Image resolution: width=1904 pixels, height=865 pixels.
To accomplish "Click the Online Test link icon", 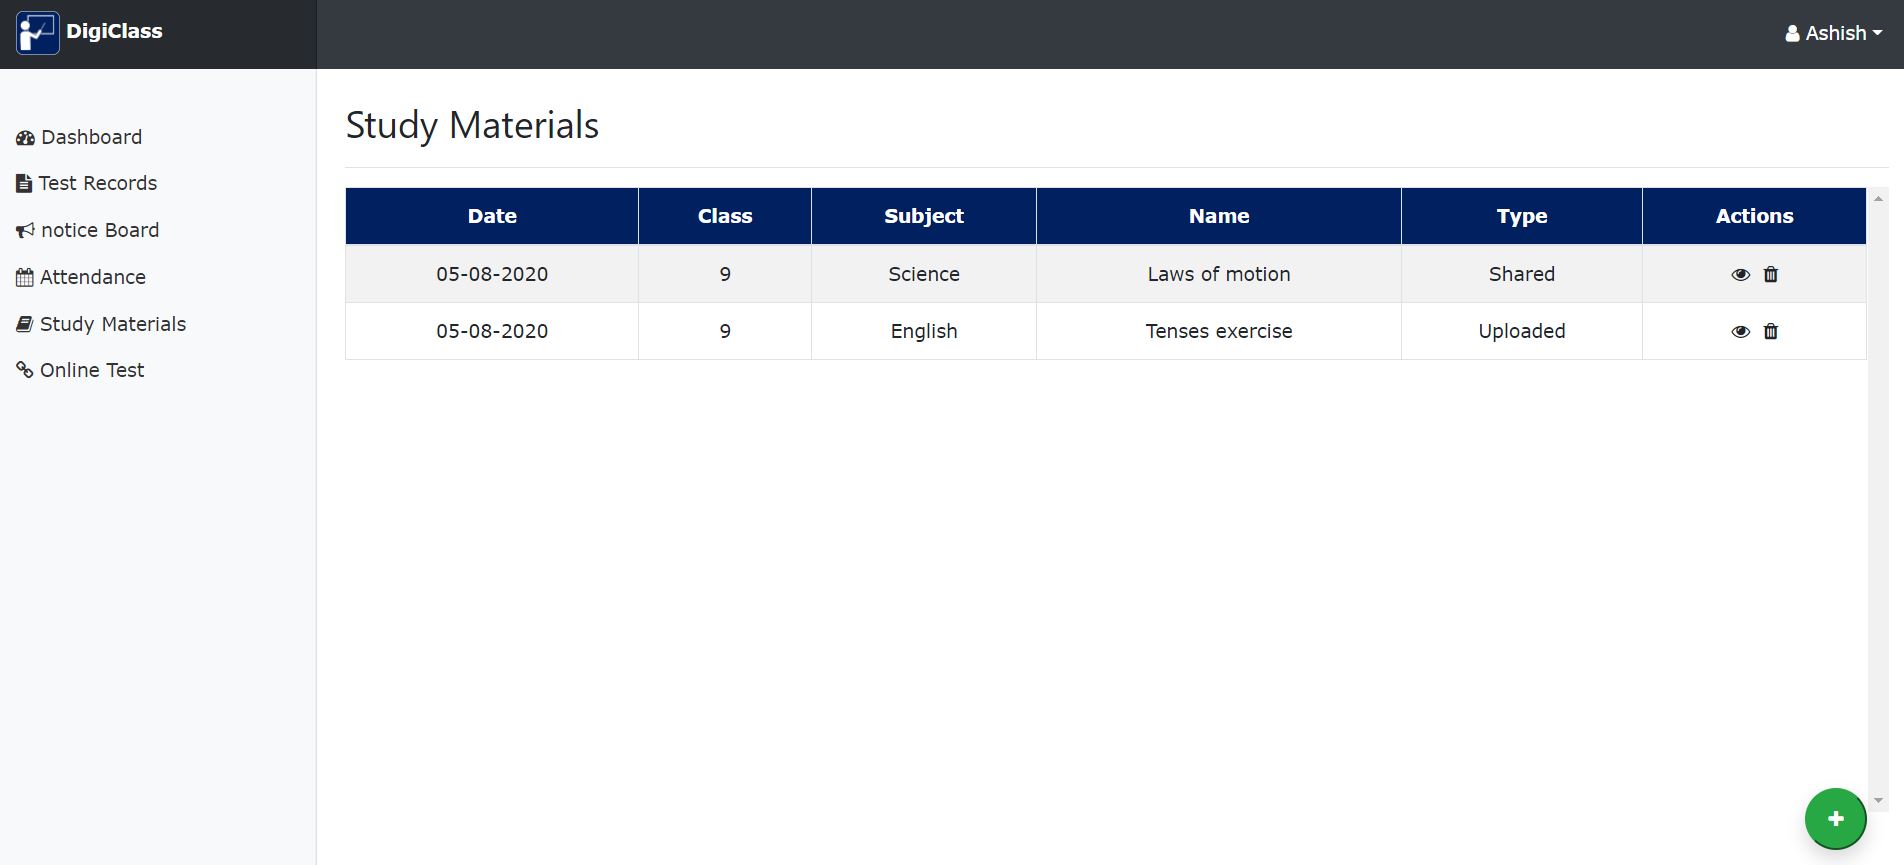I will point(25,370).
